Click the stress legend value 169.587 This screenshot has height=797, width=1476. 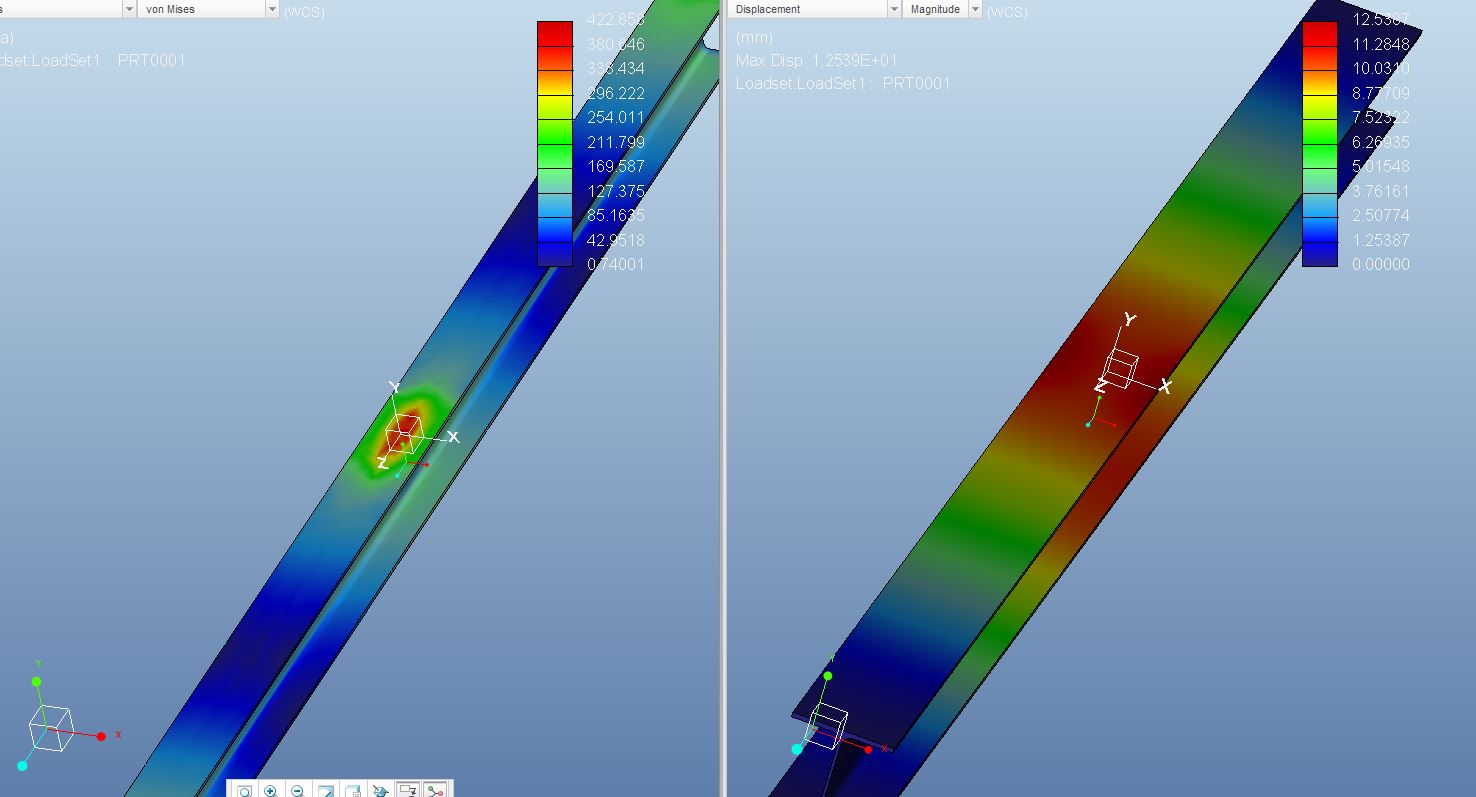pos(615,167)
